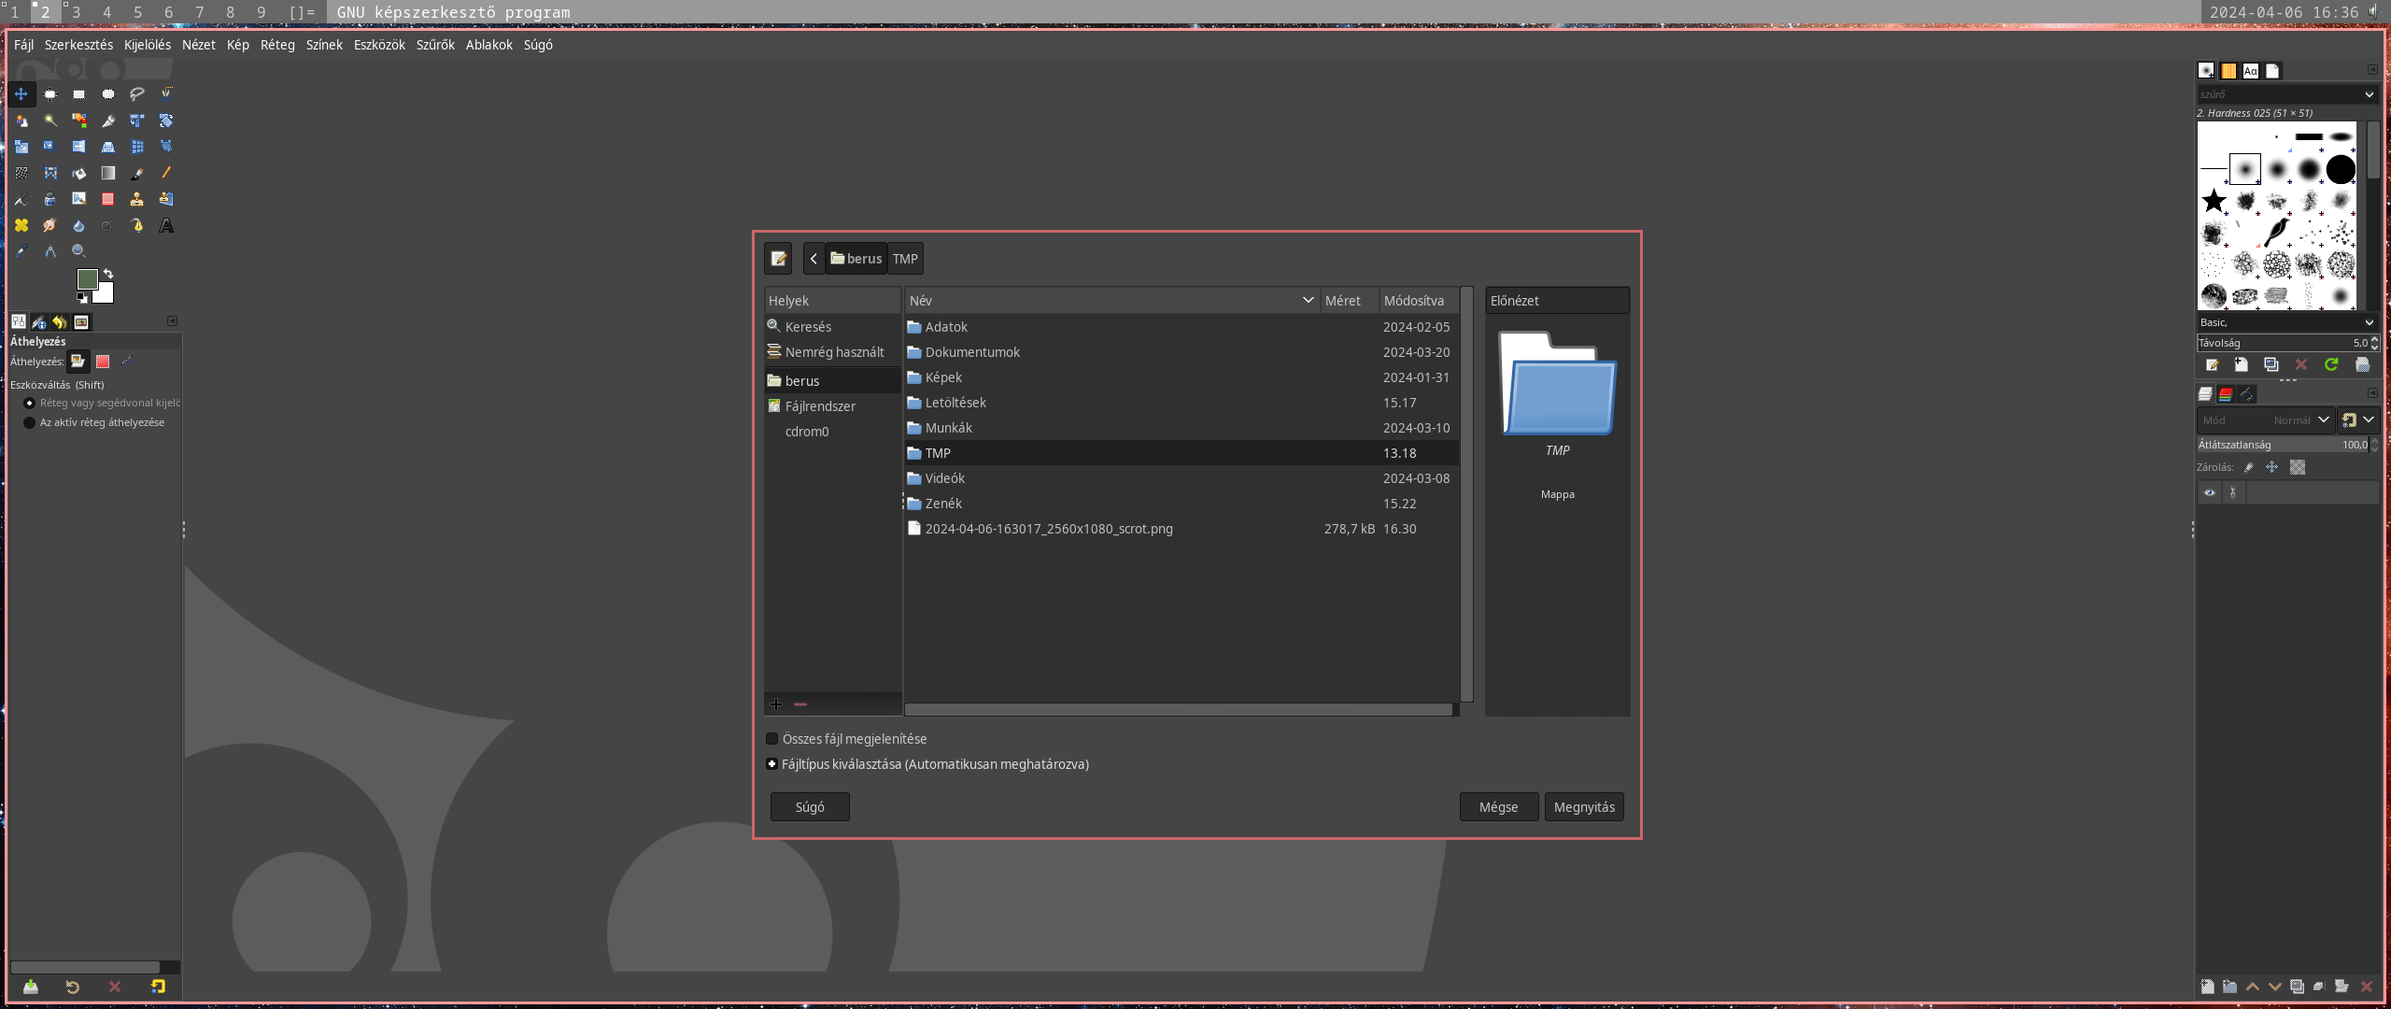
Task: Set Áthelyezés target to selection
Action: point(103,362)
